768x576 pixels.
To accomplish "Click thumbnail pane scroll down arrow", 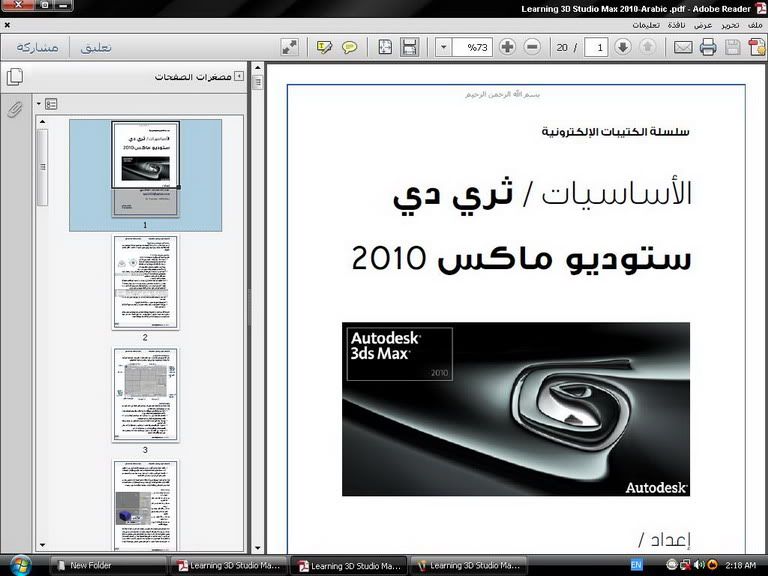I will [43, 545].
